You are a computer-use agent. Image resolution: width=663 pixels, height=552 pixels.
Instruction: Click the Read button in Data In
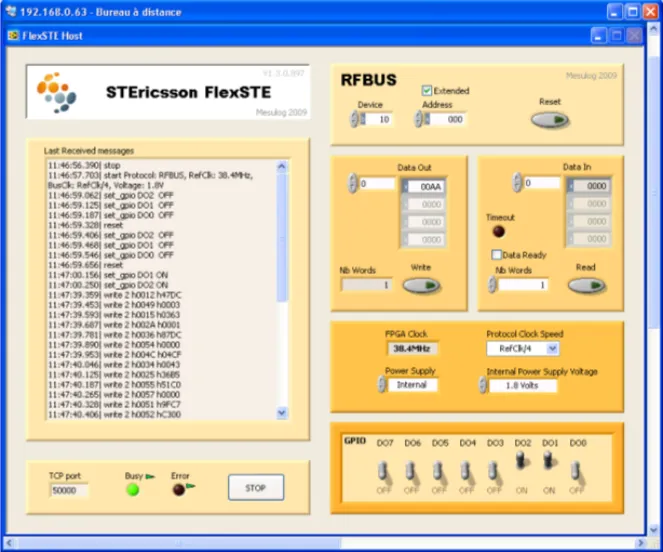coord(586,286)
